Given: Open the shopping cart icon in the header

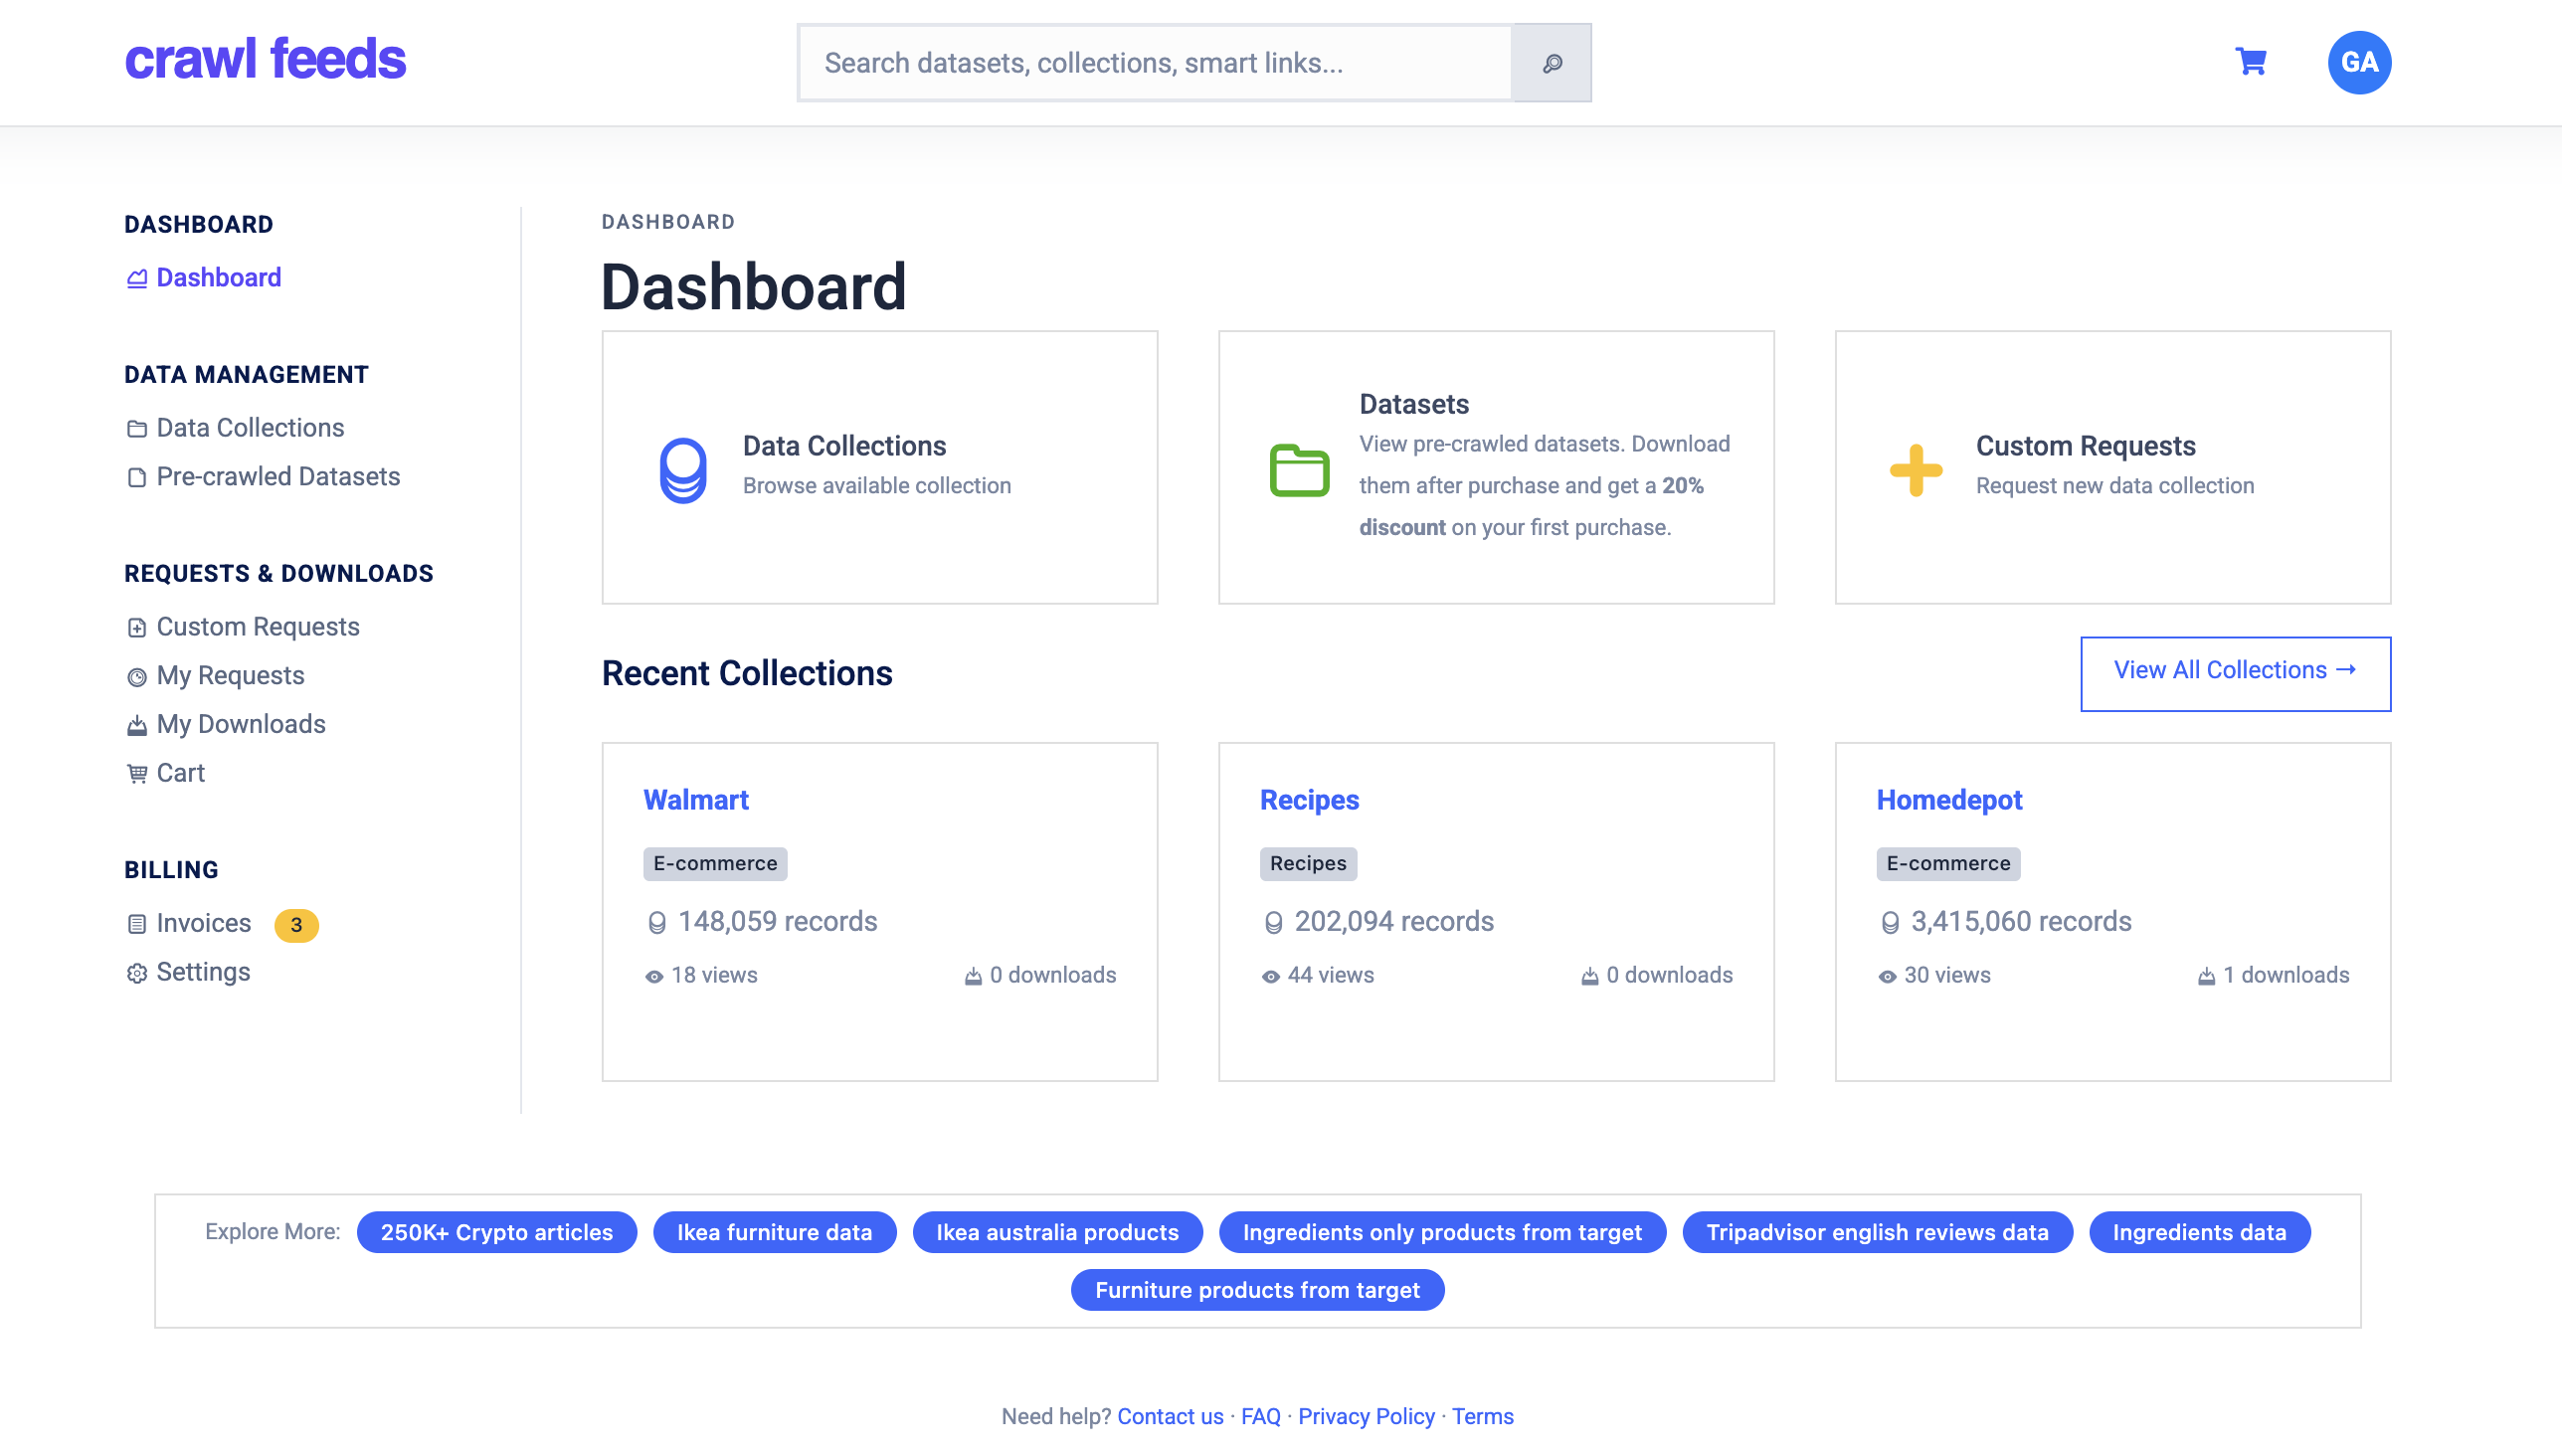Looking at the screenshot, I should 2250,61.
